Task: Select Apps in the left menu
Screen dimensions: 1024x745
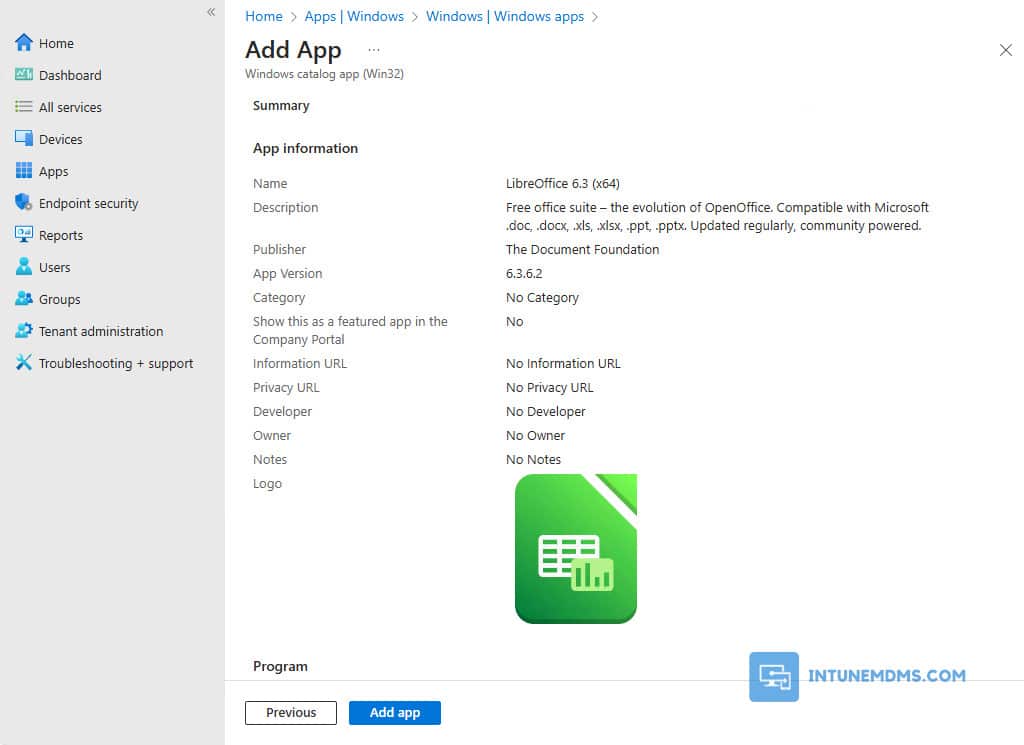Action: point(54,171)
